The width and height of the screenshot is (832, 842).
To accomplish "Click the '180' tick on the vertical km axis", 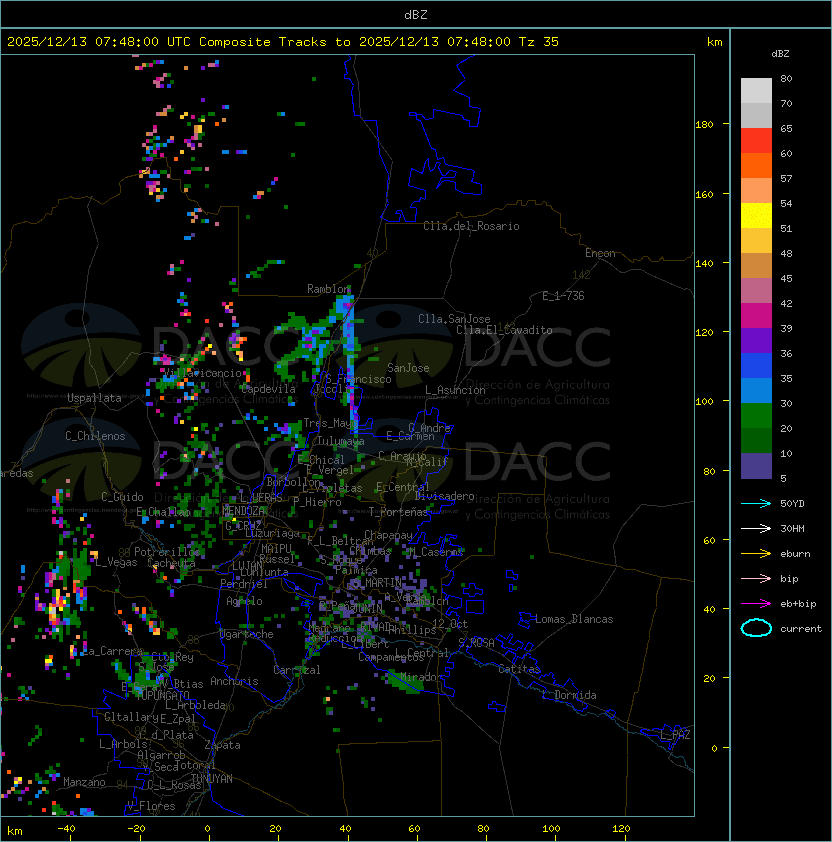I will click(x=704, y=125).
